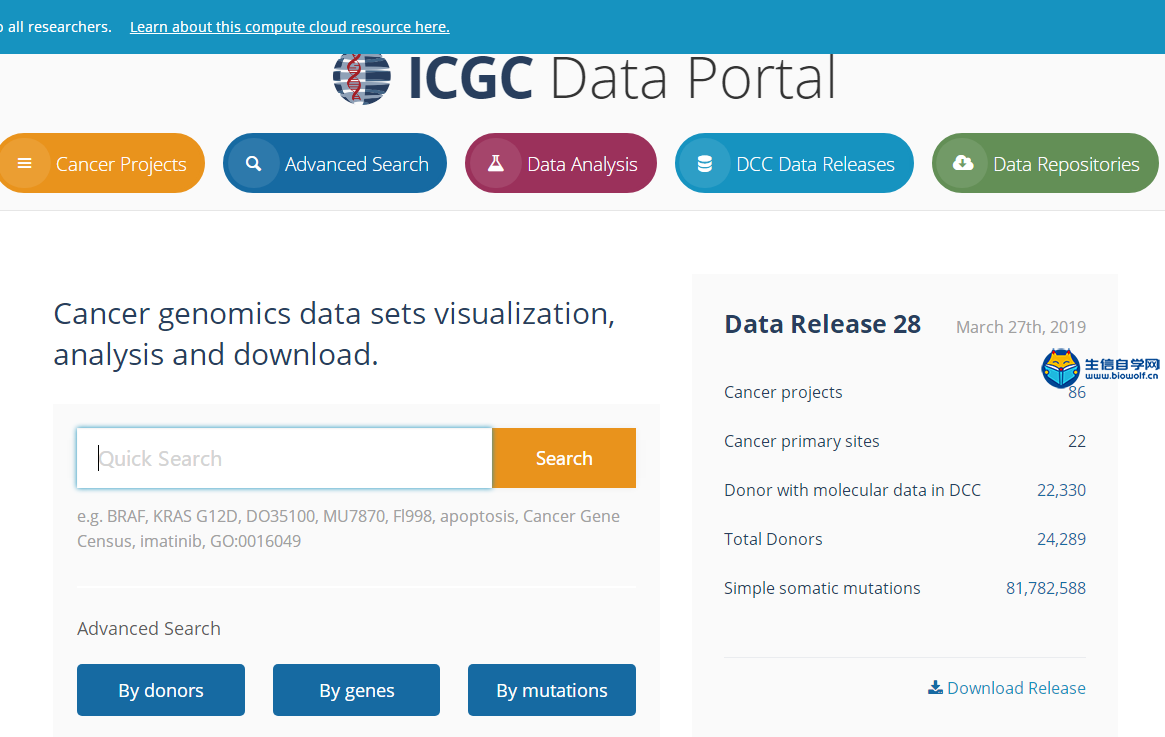The height and width of the screenshot is (737, 1165).
Task: Click the flask icon on Data Analysis
Action: 496,163
